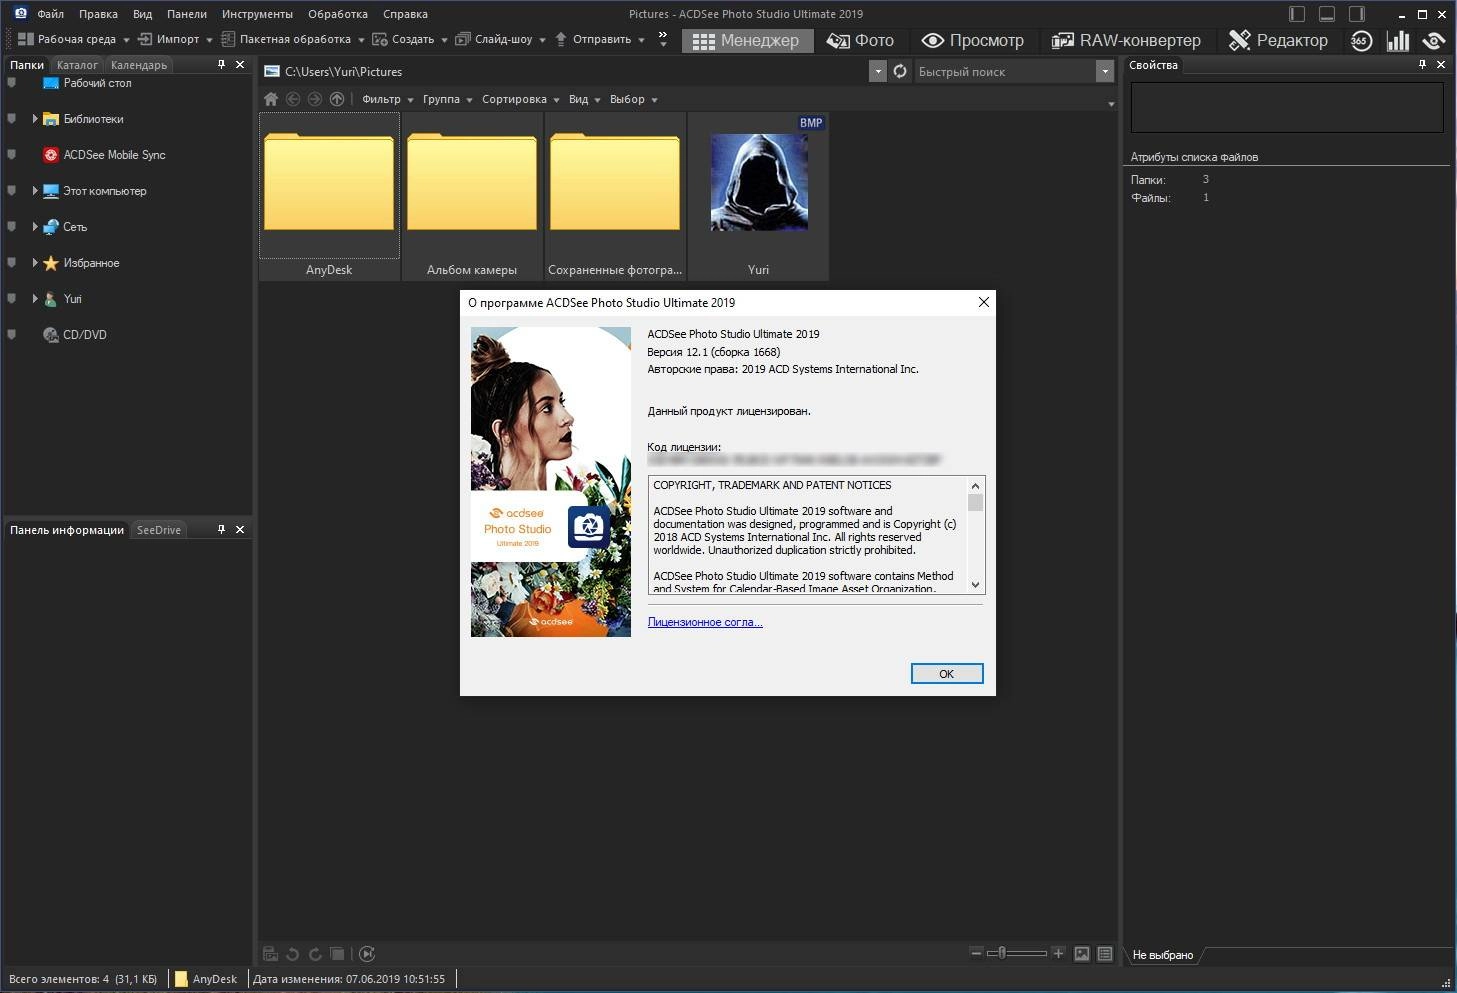Toggle easy-select marker next to Этот компьютер
1457x993 pixels.
tap(12, 191)
